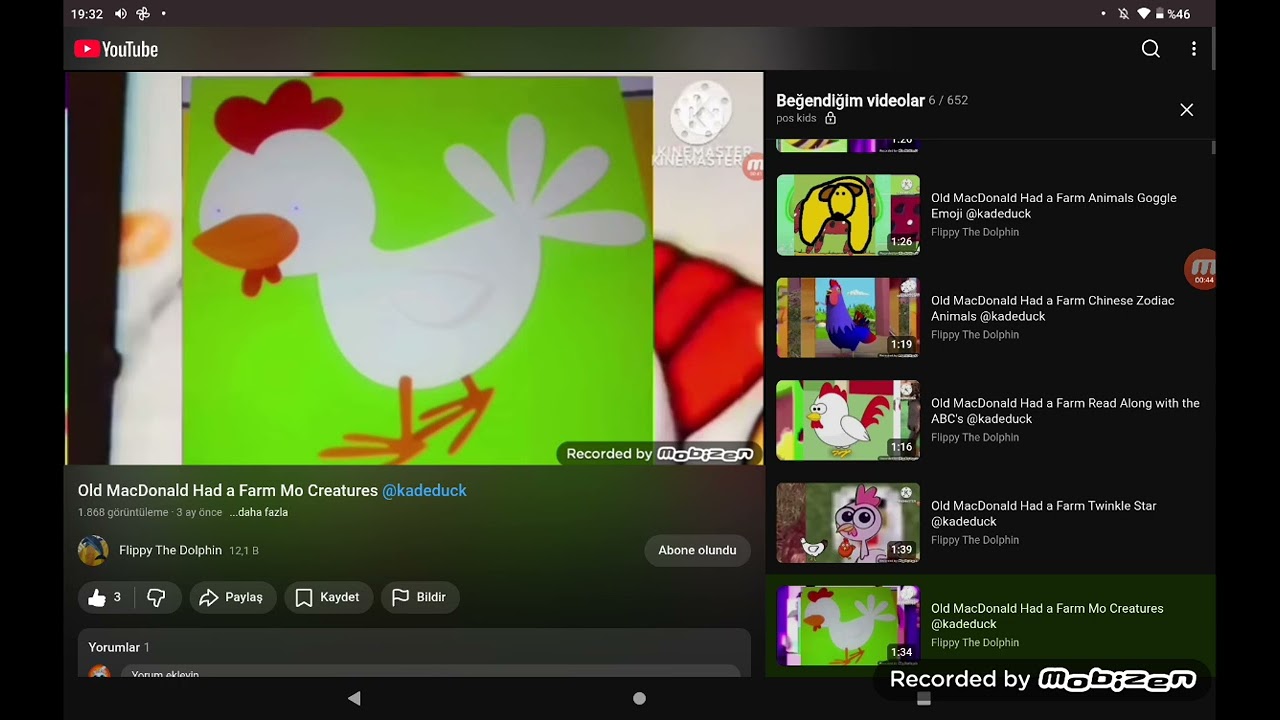Tap the battery %46 indicator
Screen dimensions: 1280x720
tap(1173, 14)
